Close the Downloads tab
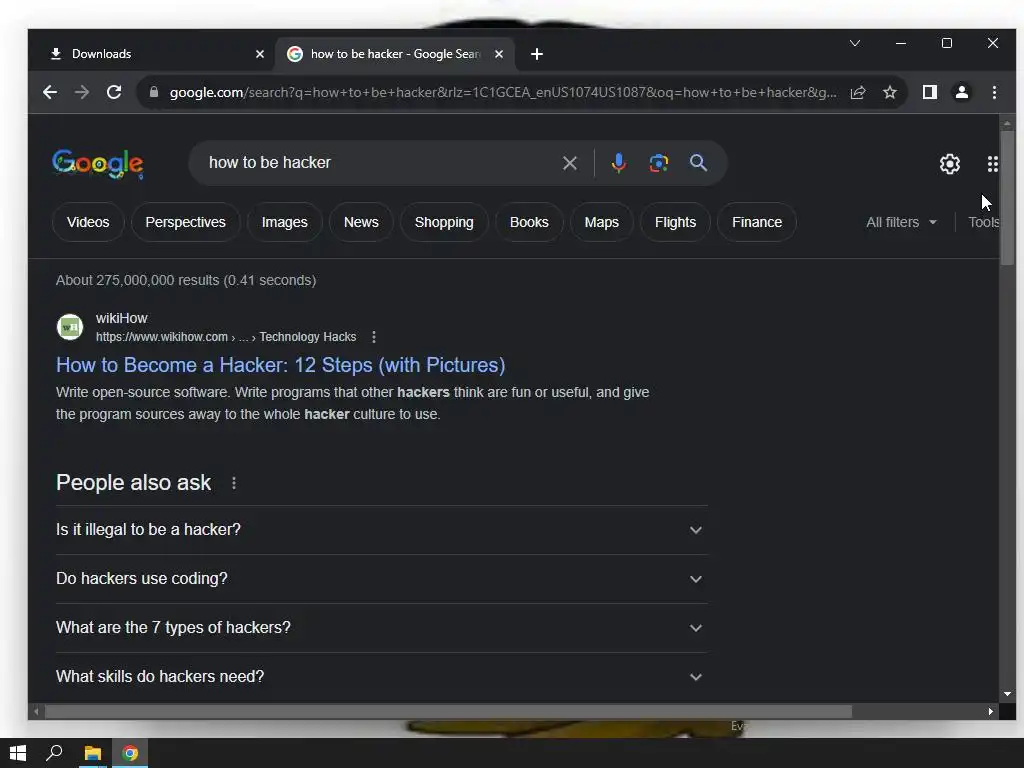 point(260,54)
